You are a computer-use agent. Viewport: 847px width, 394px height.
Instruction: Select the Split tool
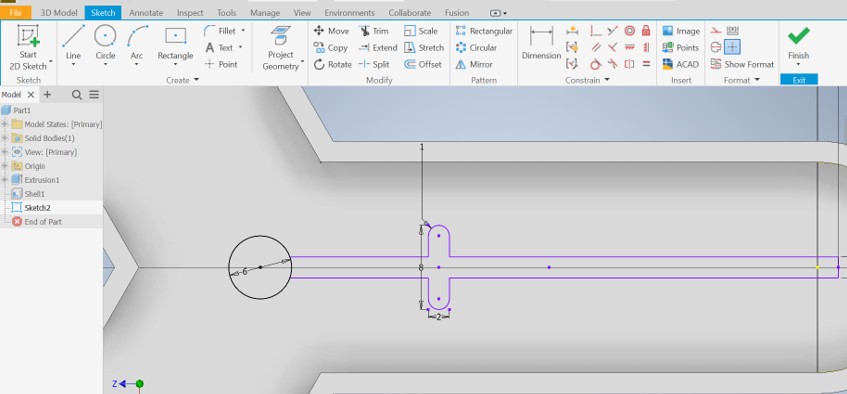[374, 64]
